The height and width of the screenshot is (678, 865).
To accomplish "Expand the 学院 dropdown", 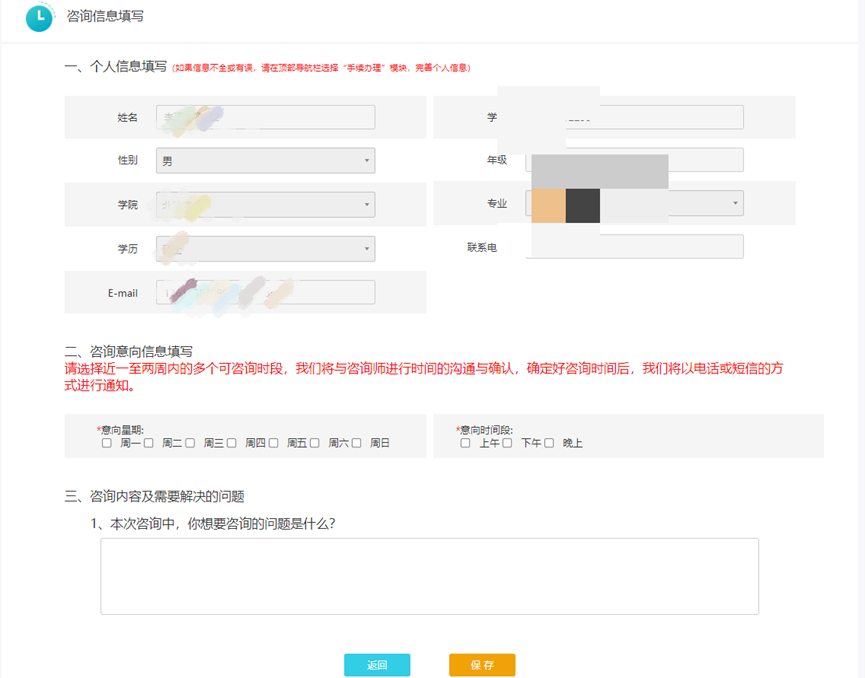I will [x=265, y=205].
